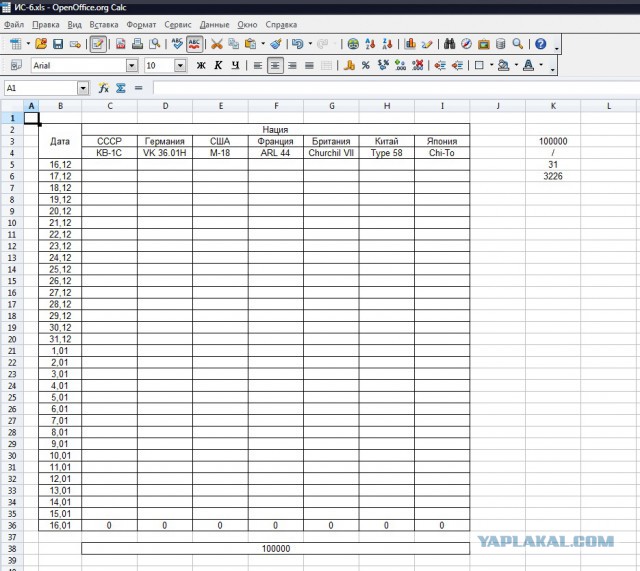The width and height of the screenshot is (640, 571).
Task: Increase cell indent
Action: (457, 65)
